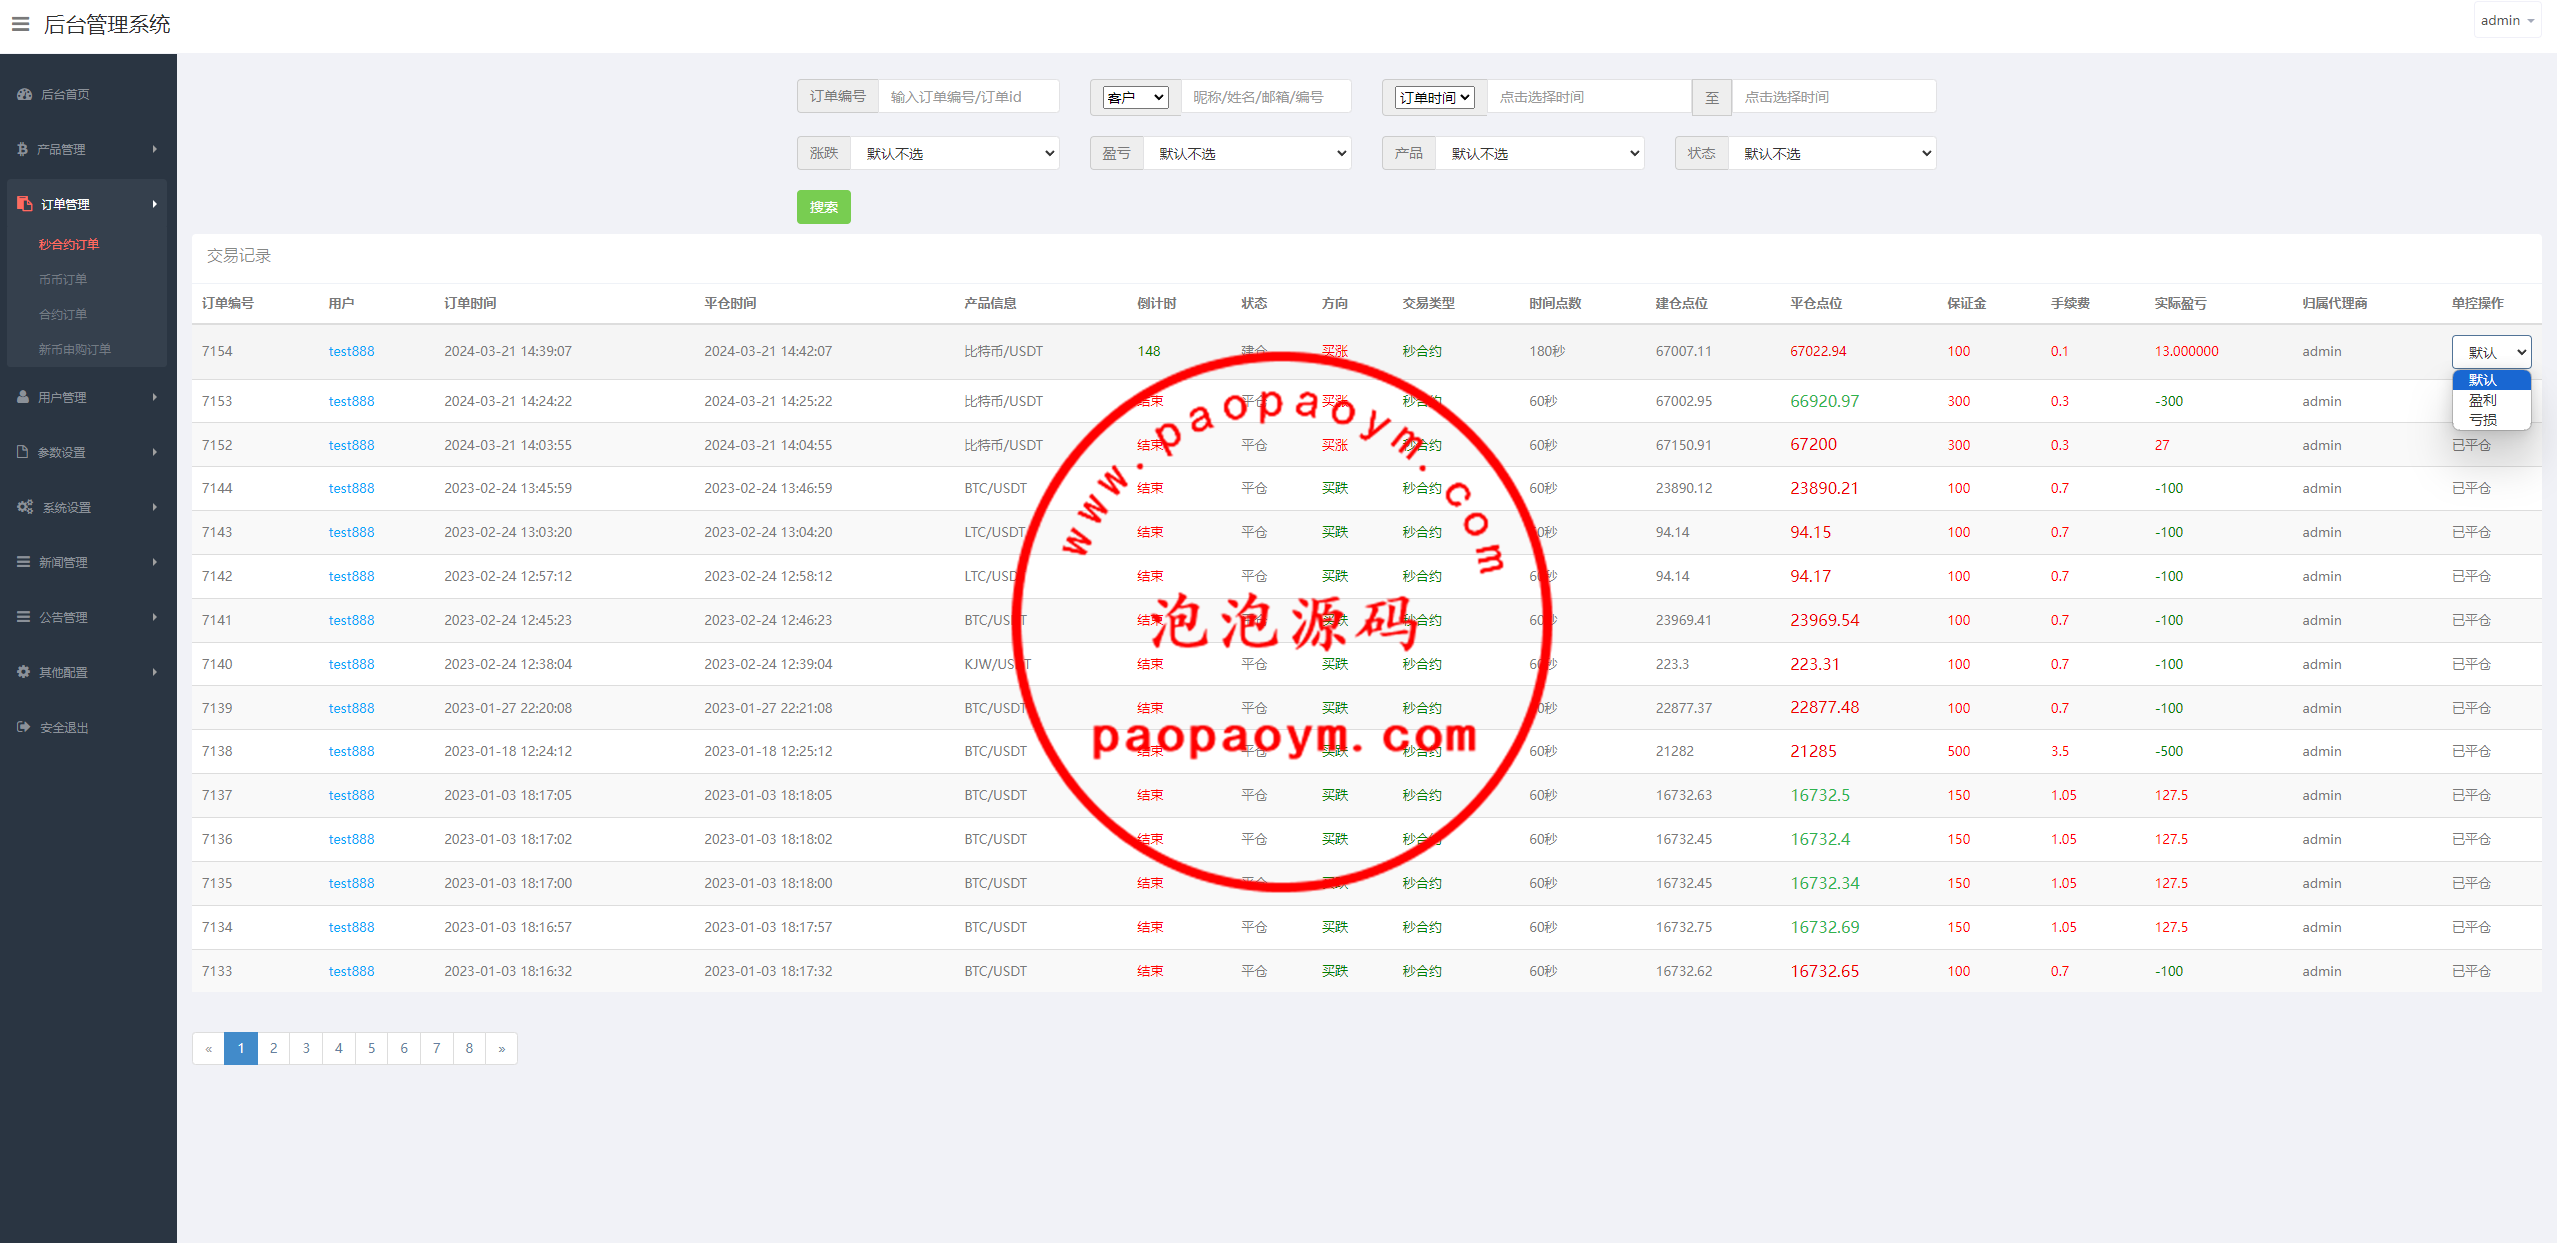Click the next page » button

[x=501, y=1048]
